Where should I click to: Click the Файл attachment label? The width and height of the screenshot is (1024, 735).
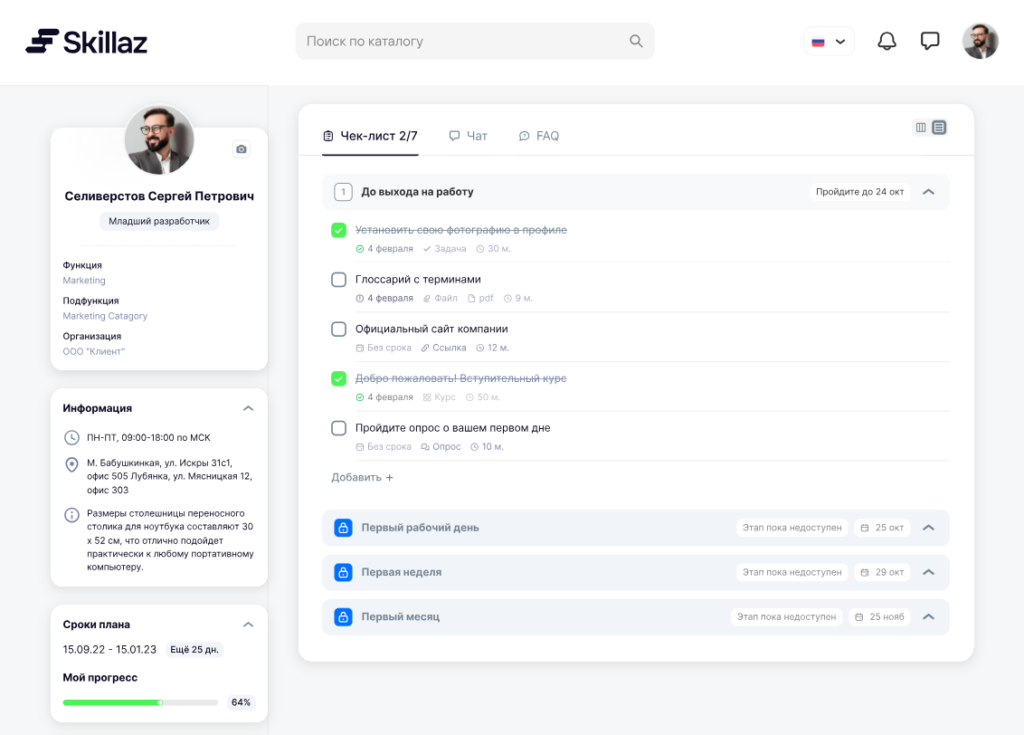pos(440,298)
